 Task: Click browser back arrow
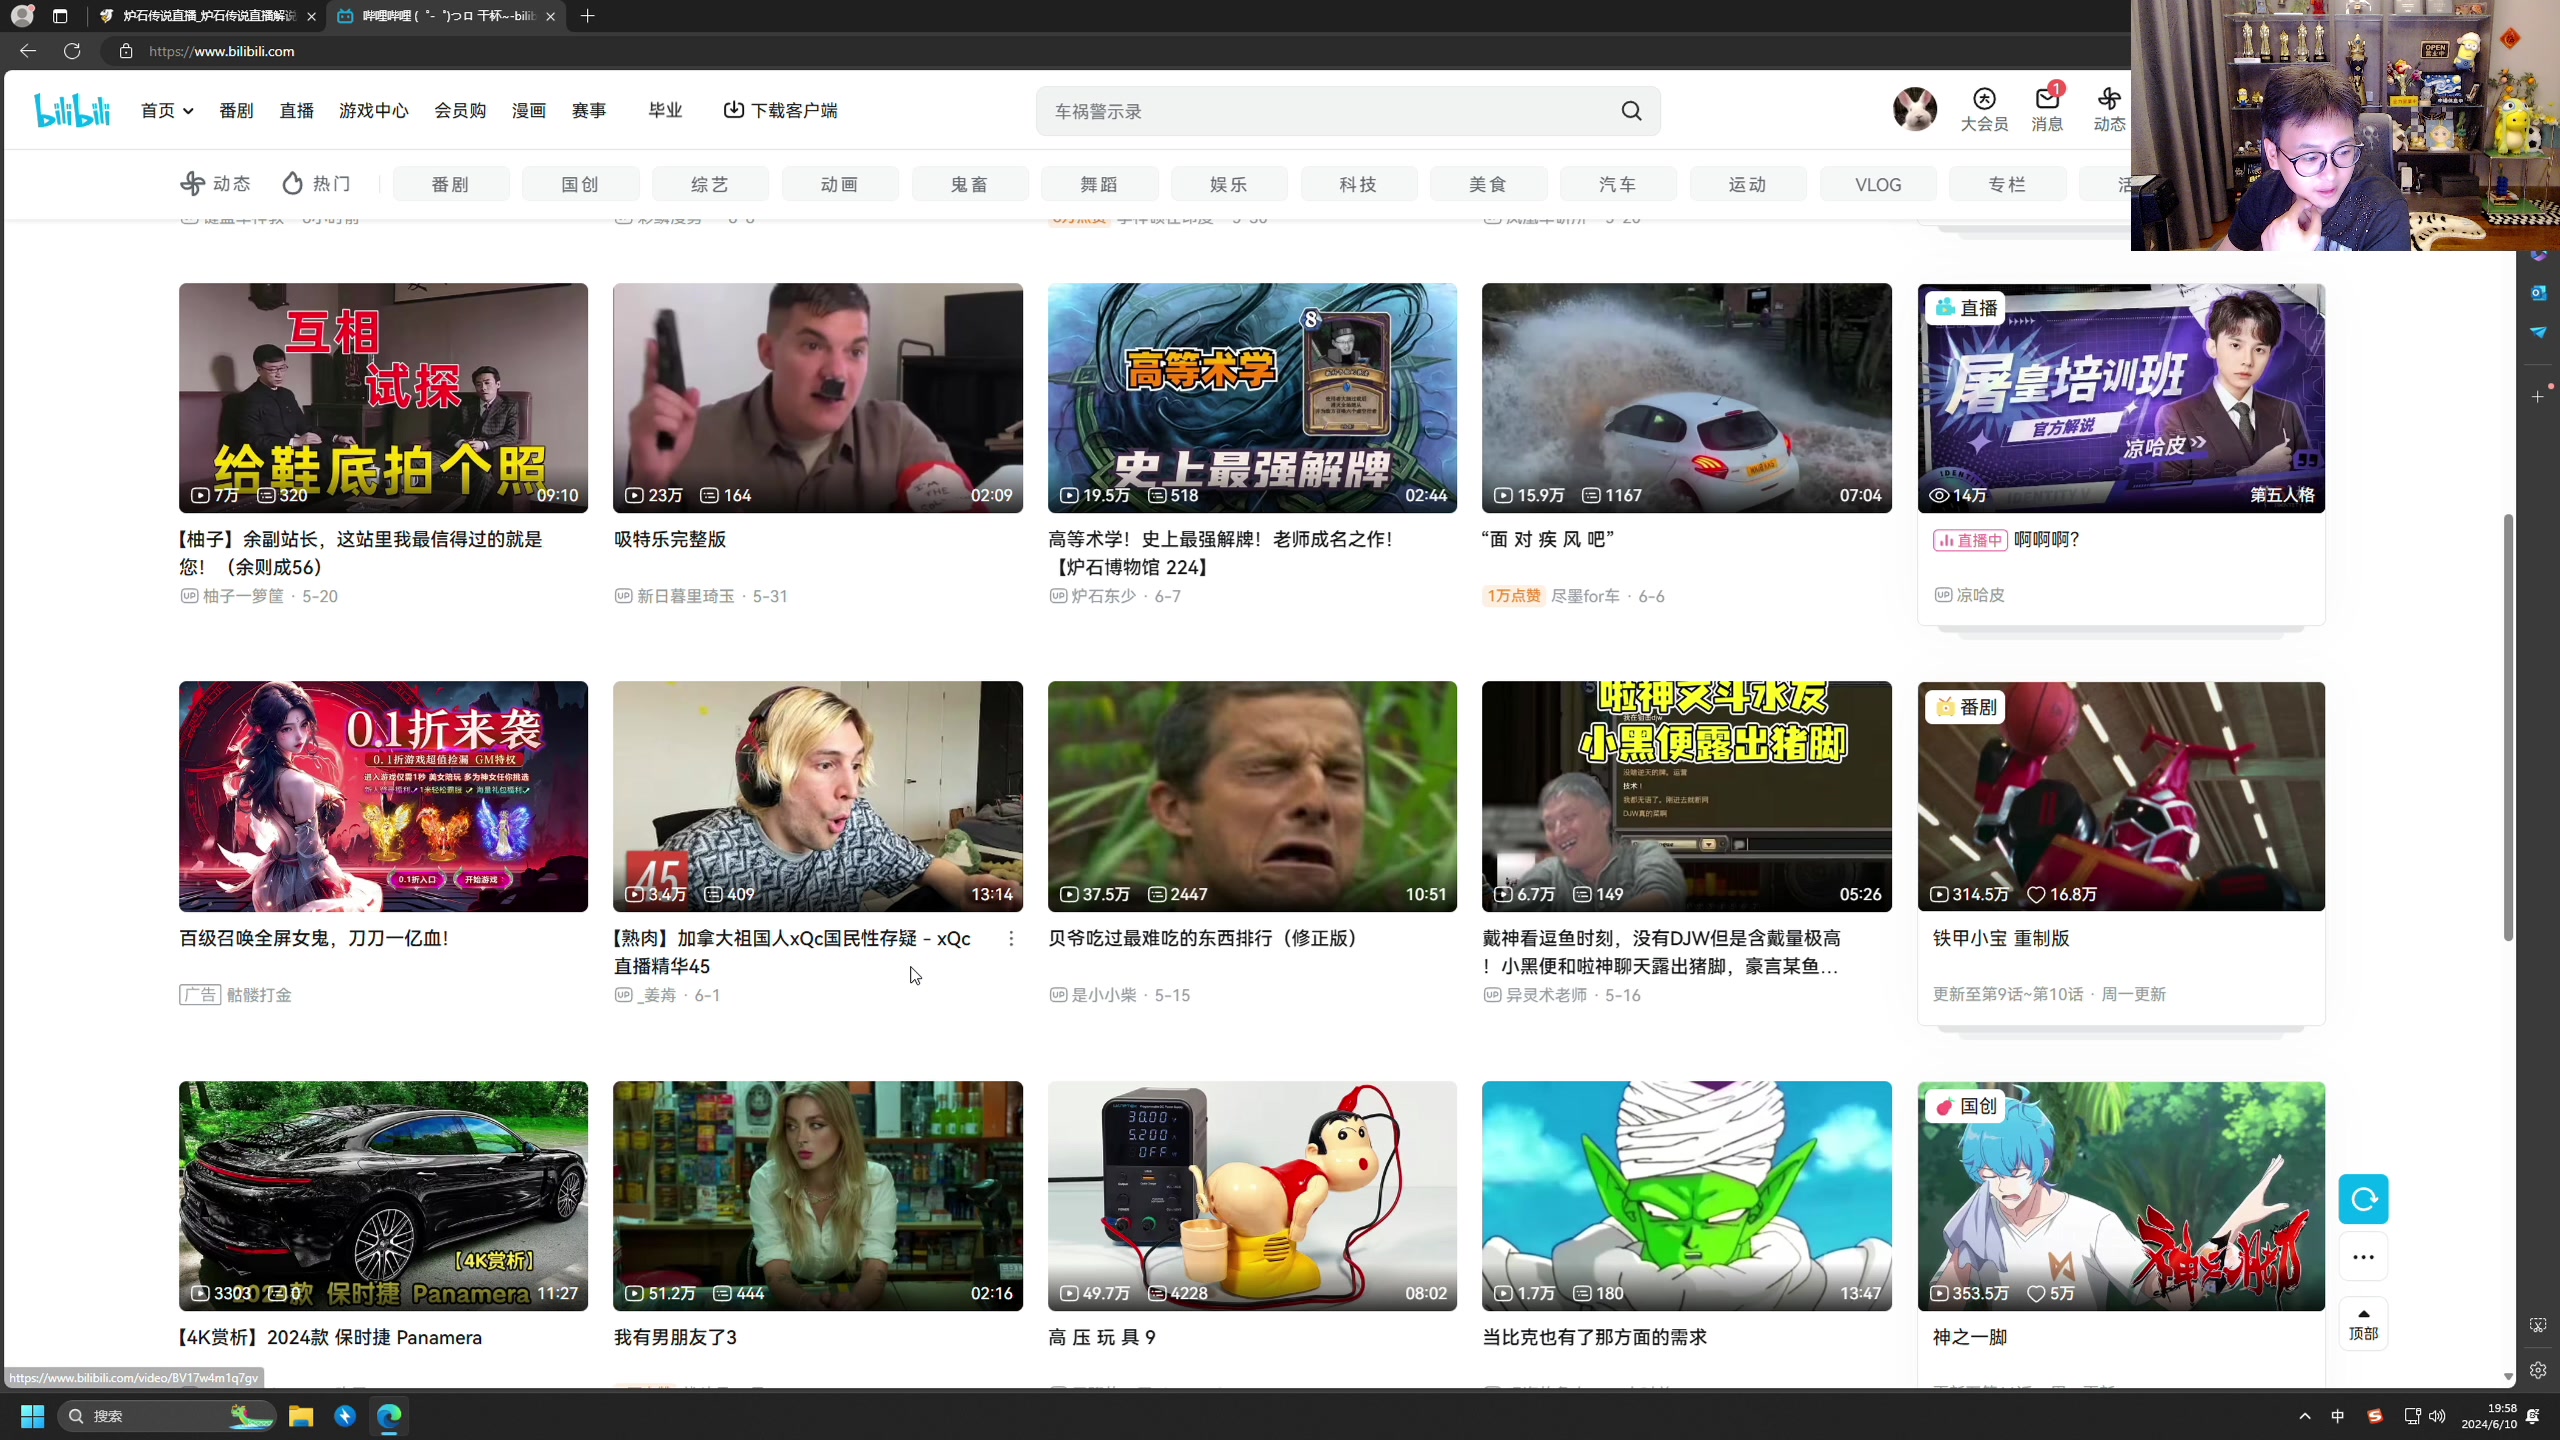[28, 51]
